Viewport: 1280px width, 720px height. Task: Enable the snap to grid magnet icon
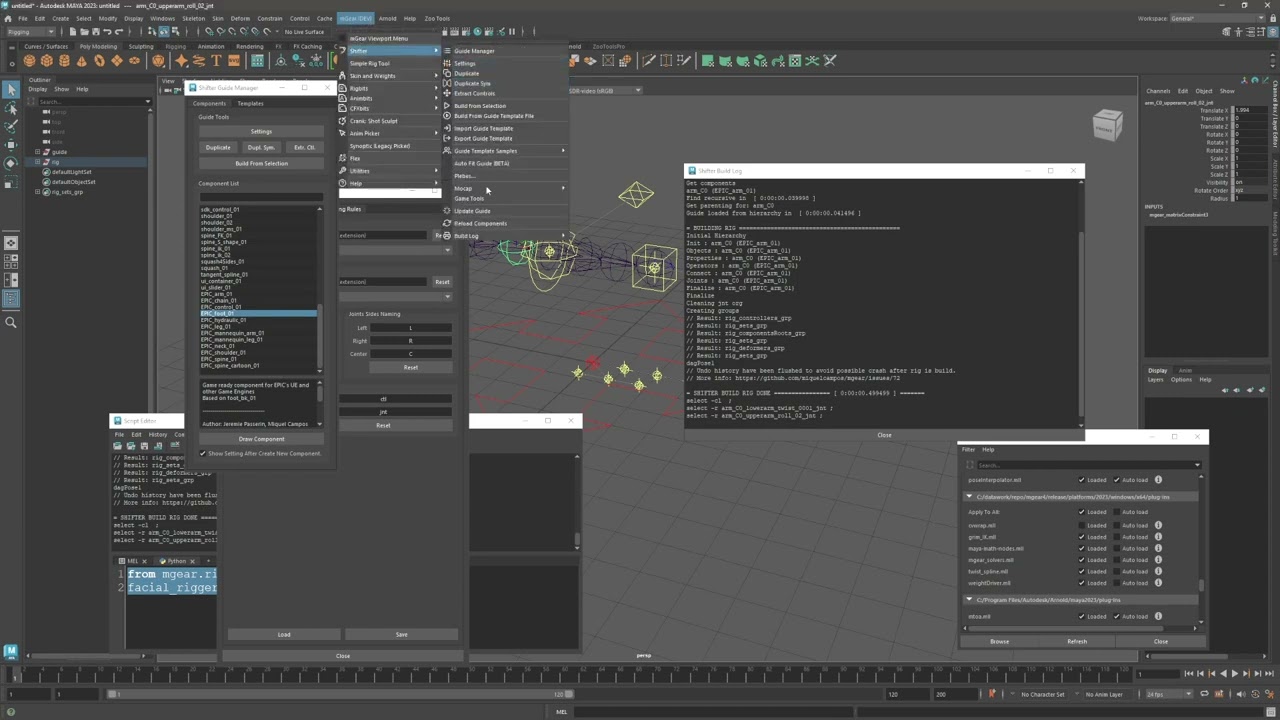(x=208, y=32)
